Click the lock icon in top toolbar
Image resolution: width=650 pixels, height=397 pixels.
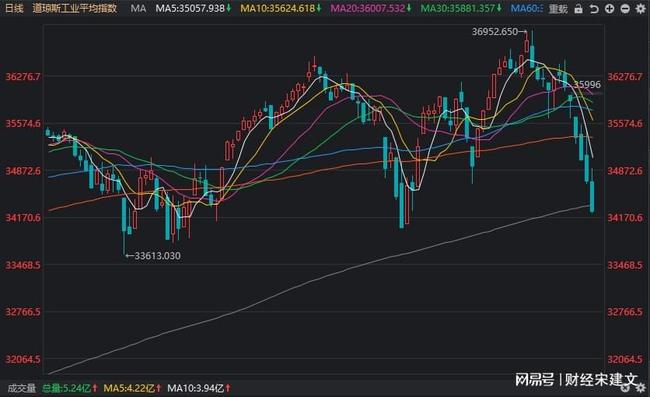[x=578, y=9]
